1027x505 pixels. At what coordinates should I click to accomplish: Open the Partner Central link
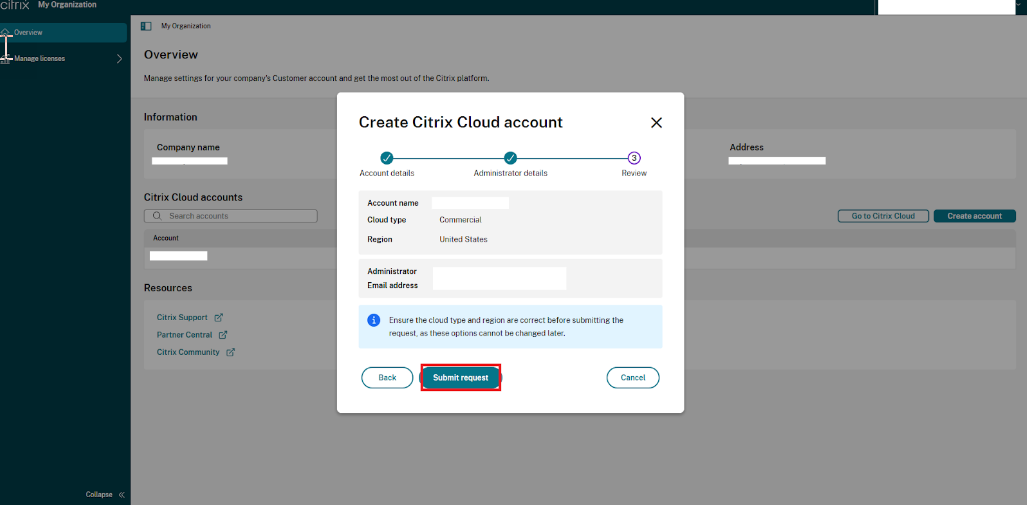(x=185, y=335)
